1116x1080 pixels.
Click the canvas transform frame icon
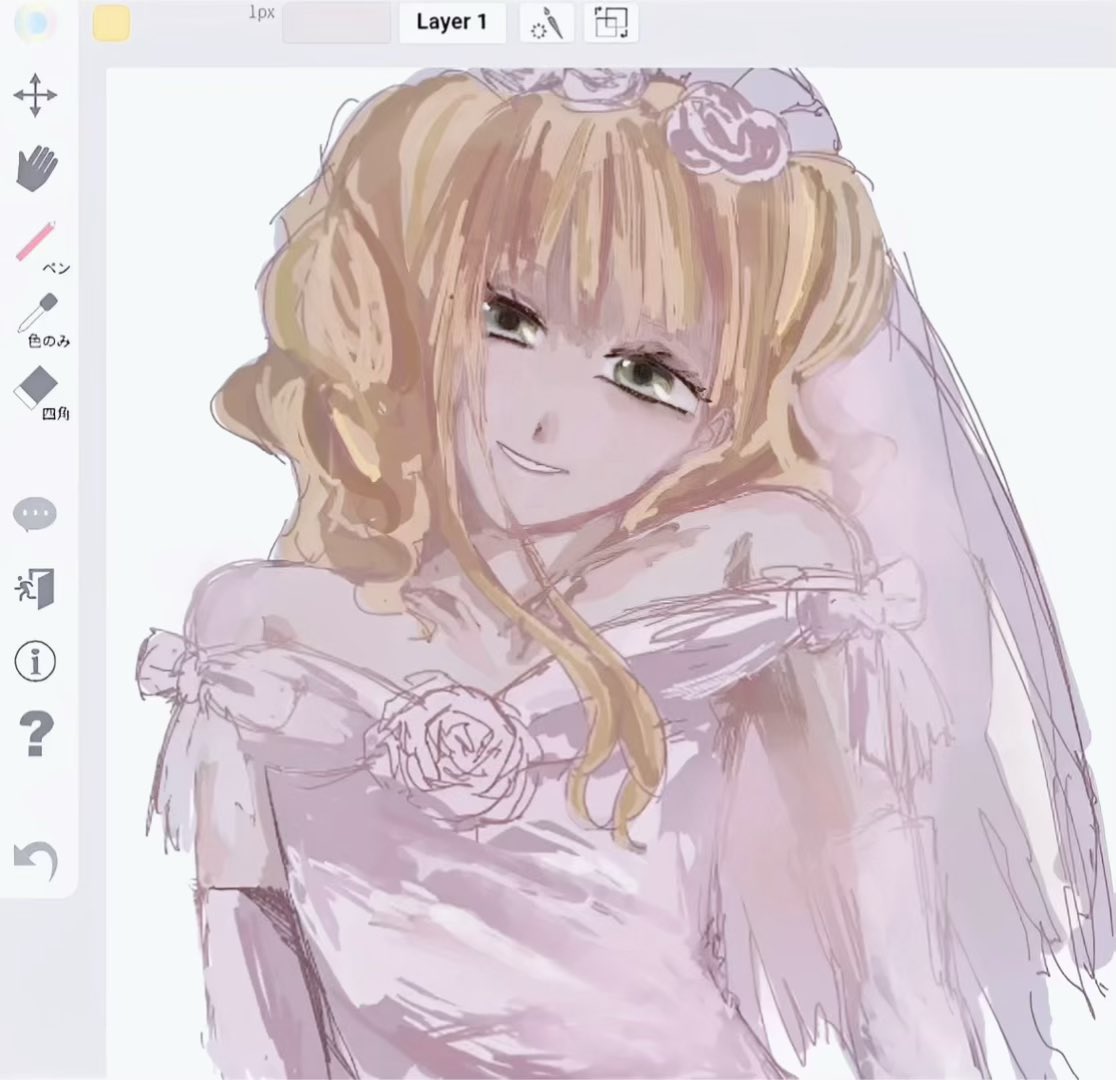[611, 23]
